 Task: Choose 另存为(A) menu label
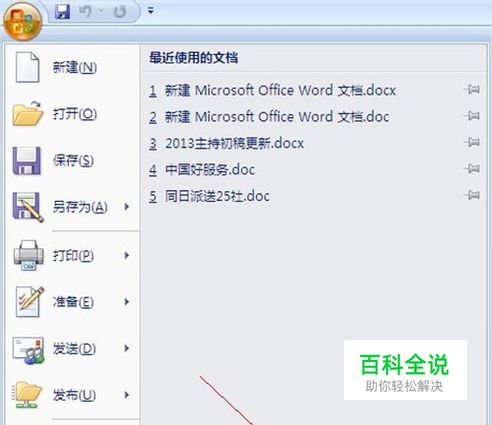(x=80, y=207)
